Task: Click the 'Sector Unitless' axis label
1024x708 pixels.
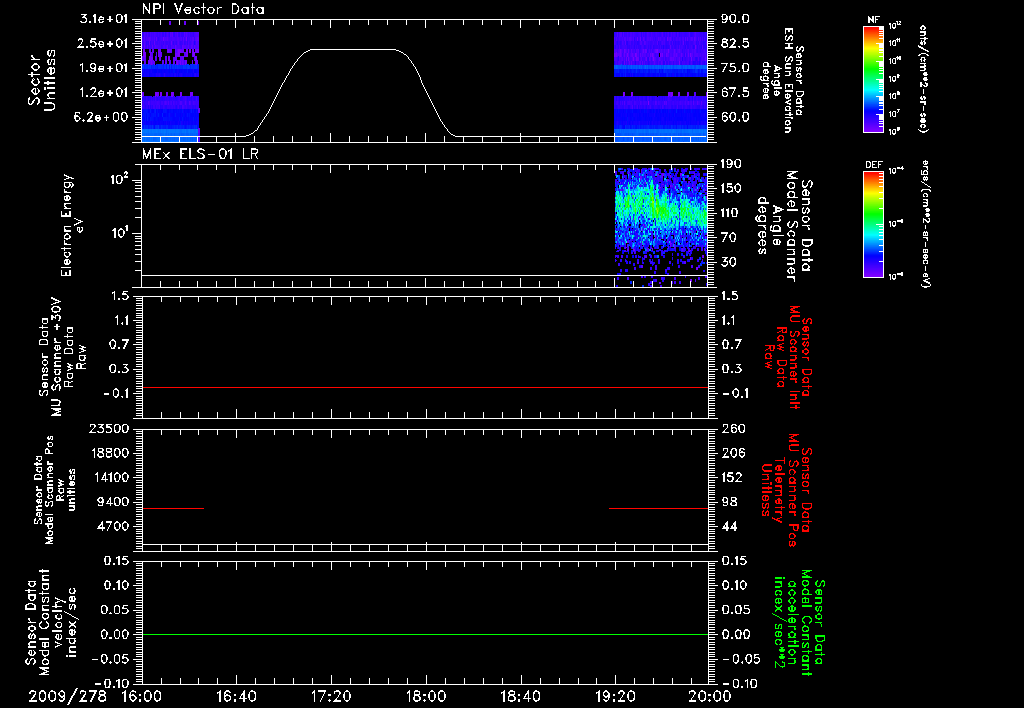Action: pos(42,80)
